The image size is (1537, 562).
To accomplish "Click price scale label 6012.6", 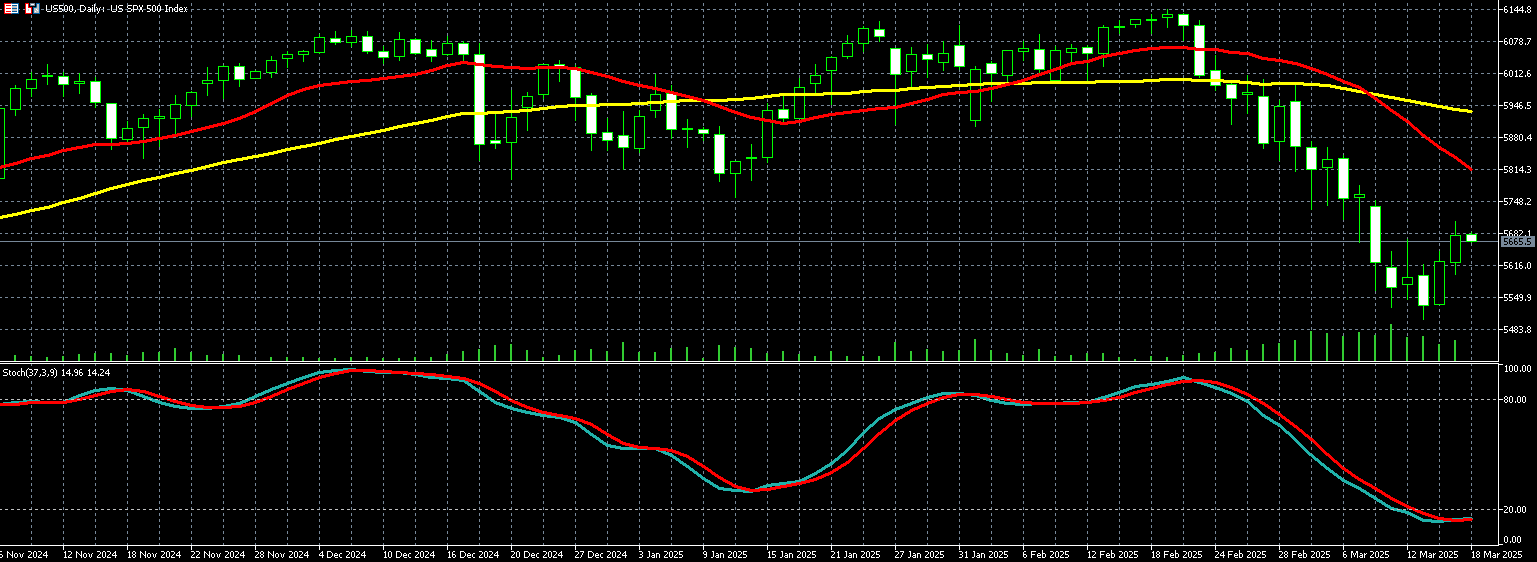I will point(1518,73).
